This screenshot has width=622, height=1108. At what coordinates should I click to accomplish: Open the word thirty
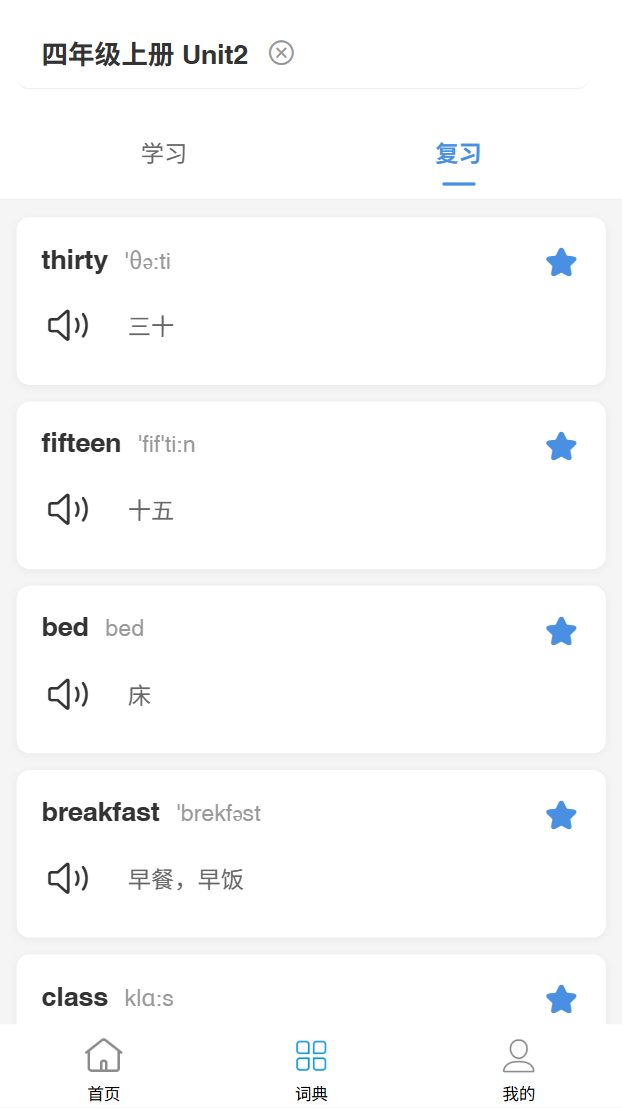click(75, 260)
